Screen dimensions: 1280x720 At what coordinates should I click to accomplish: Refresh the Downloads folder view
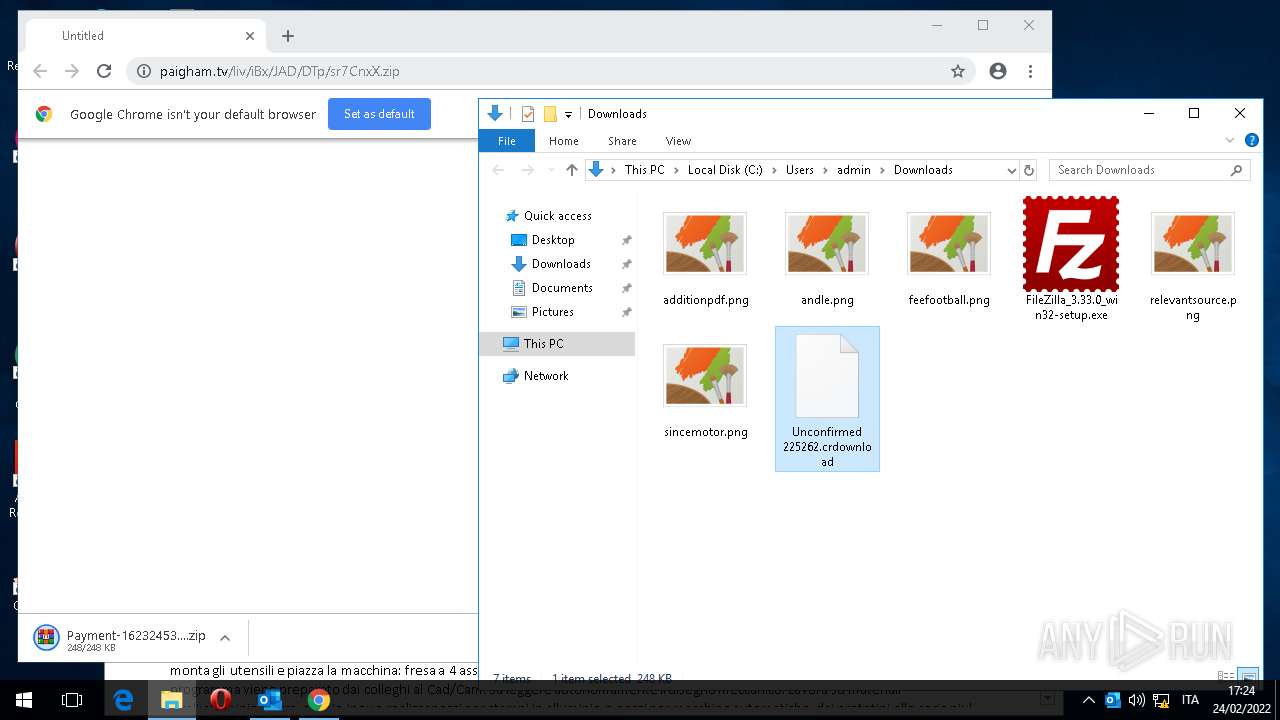tap(1029, 170)
